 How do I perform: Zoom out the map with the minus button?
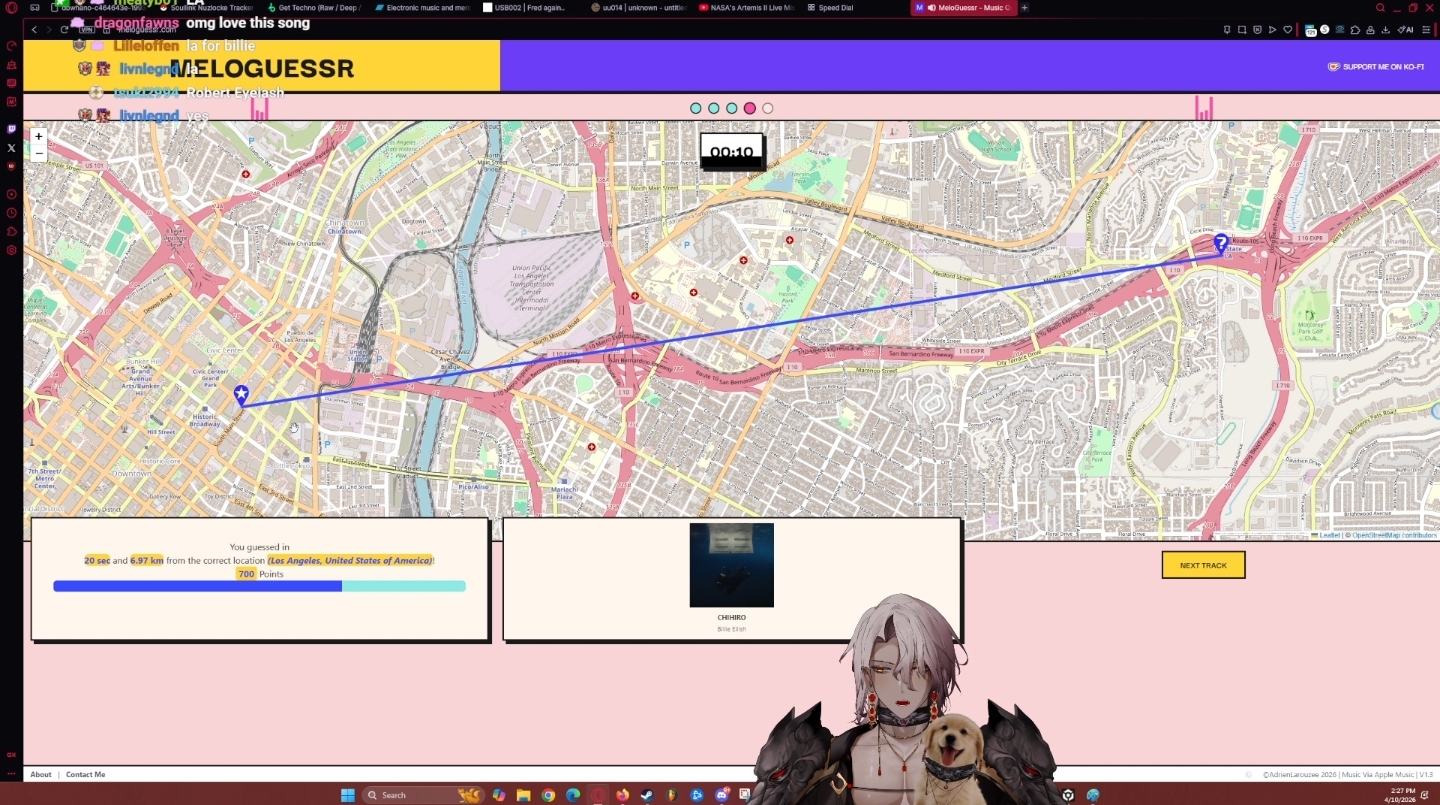pyautogui.click(x=39, y=153)
